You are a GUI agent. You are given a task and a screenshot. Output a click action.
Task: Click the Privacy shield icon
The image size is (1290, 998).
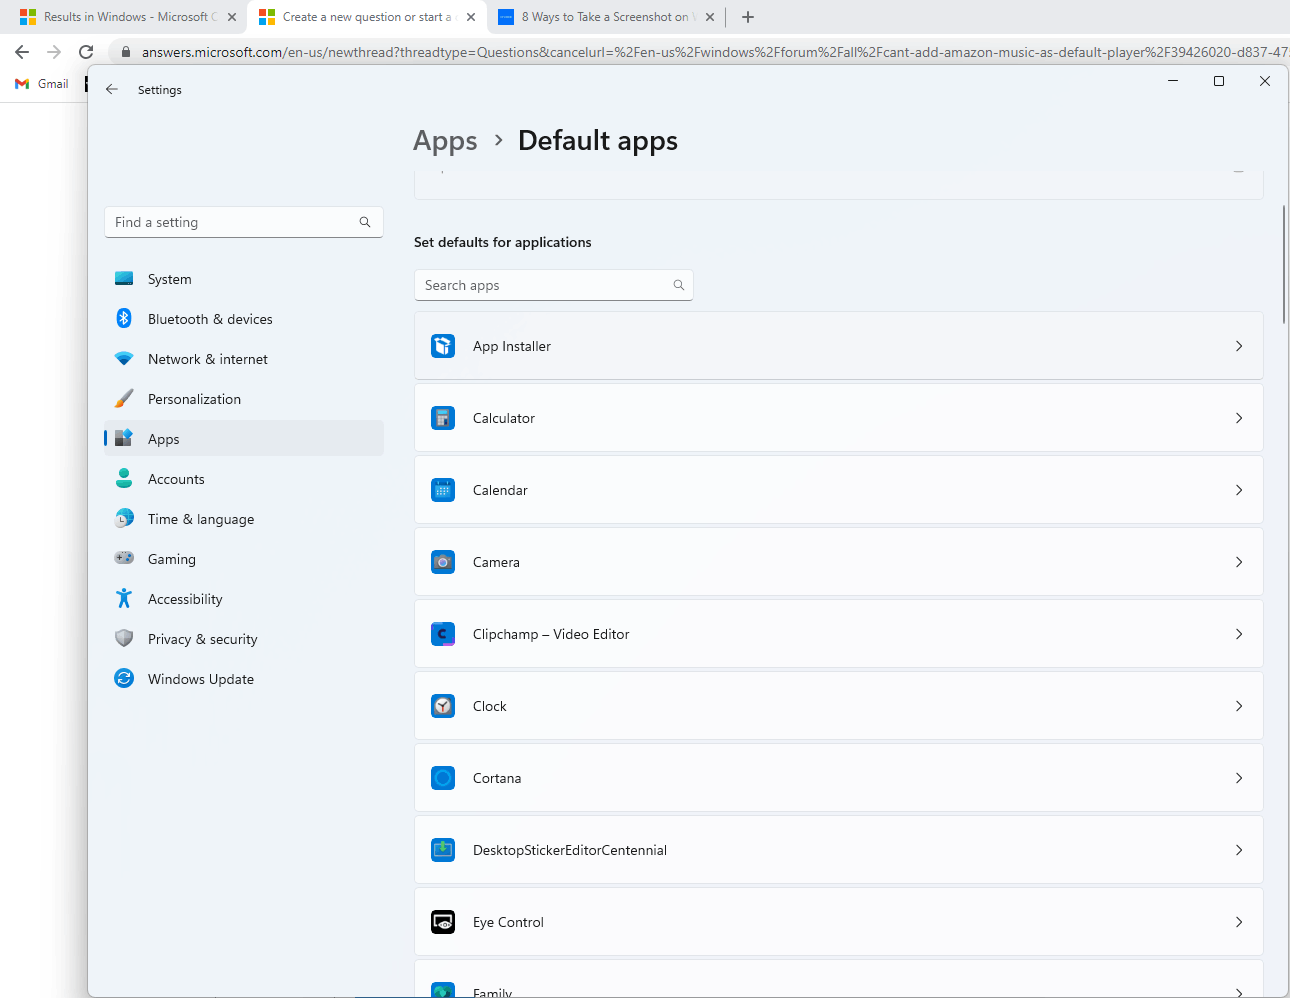click(x=124, y=638)
